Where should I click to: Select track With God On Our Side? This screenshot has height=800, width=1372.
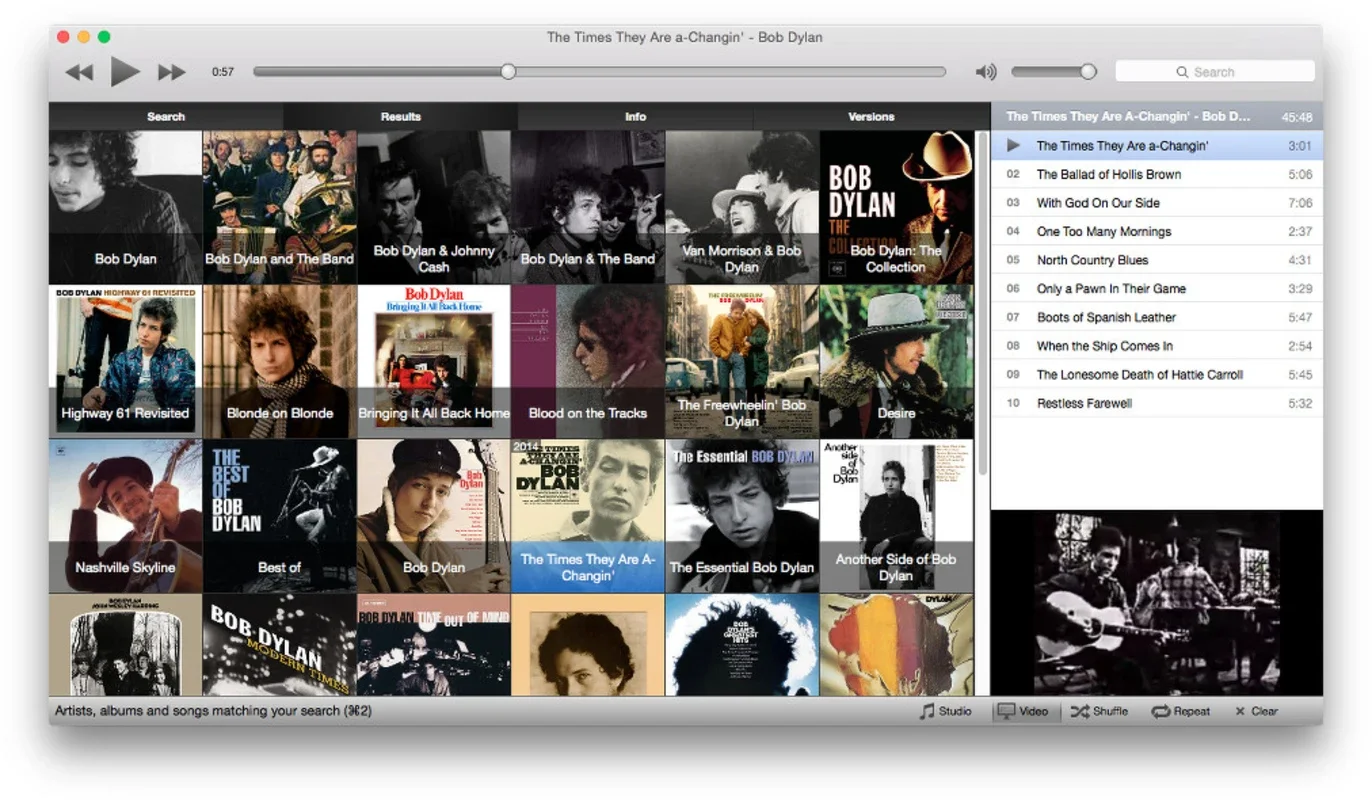pos(1156,203)
